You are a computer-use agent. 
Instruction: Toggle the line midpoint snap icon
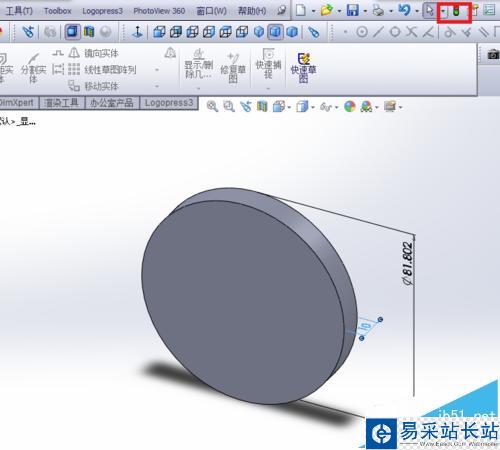click(x=378, y=32)
